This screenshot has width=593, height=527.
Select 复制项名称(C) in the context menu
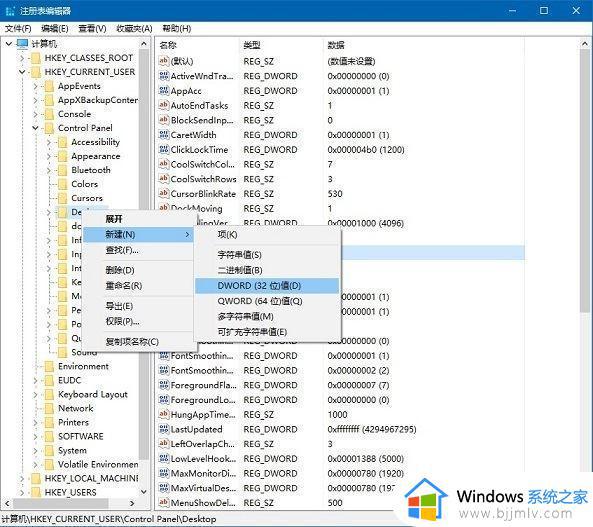[138, 342]
